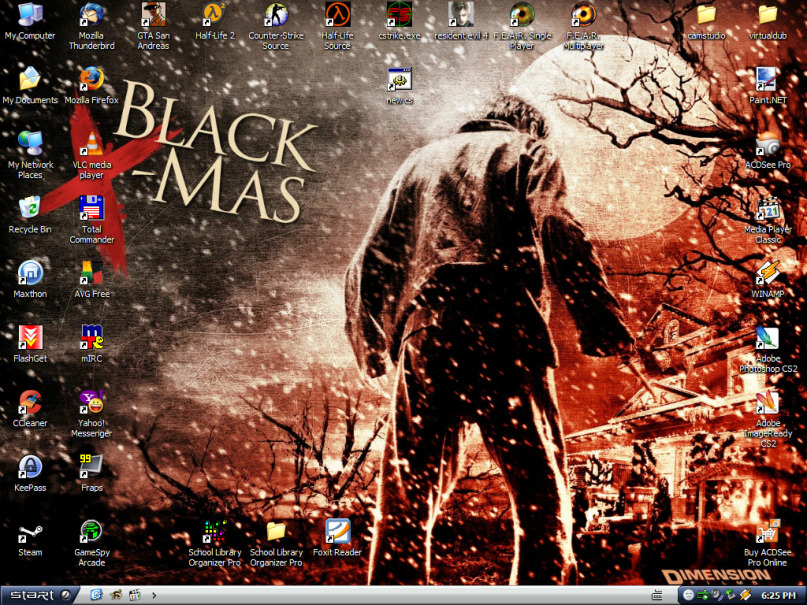Click the keyboard icon on taskbar
This screenshot has height=605, width=807.
(657, 595)
